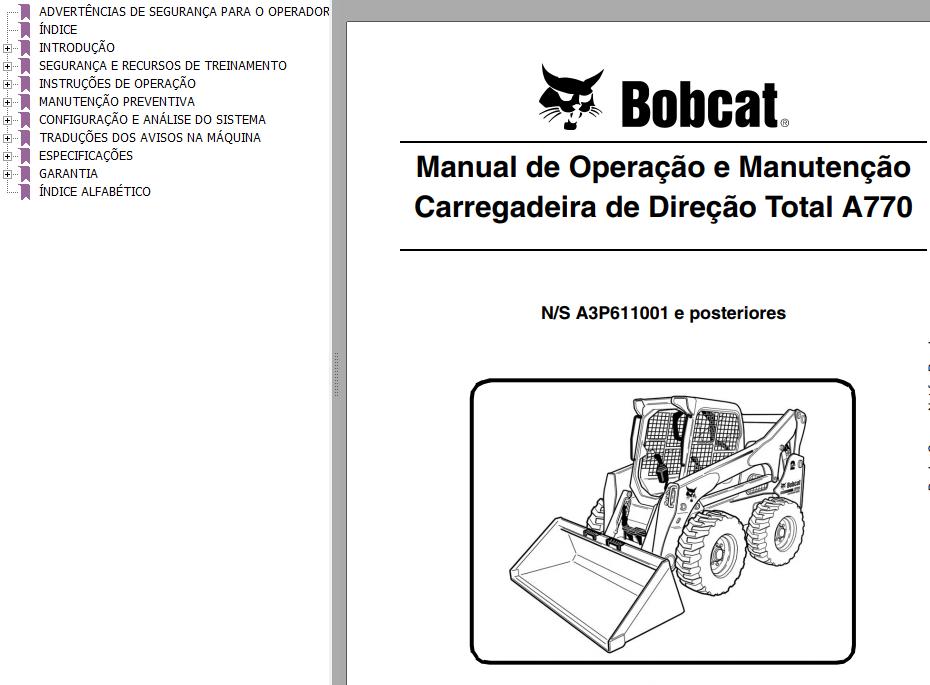This screenshot has width=930, height=685.
Task: Jump to the GARANTIA section
Action: pos(68,174)
